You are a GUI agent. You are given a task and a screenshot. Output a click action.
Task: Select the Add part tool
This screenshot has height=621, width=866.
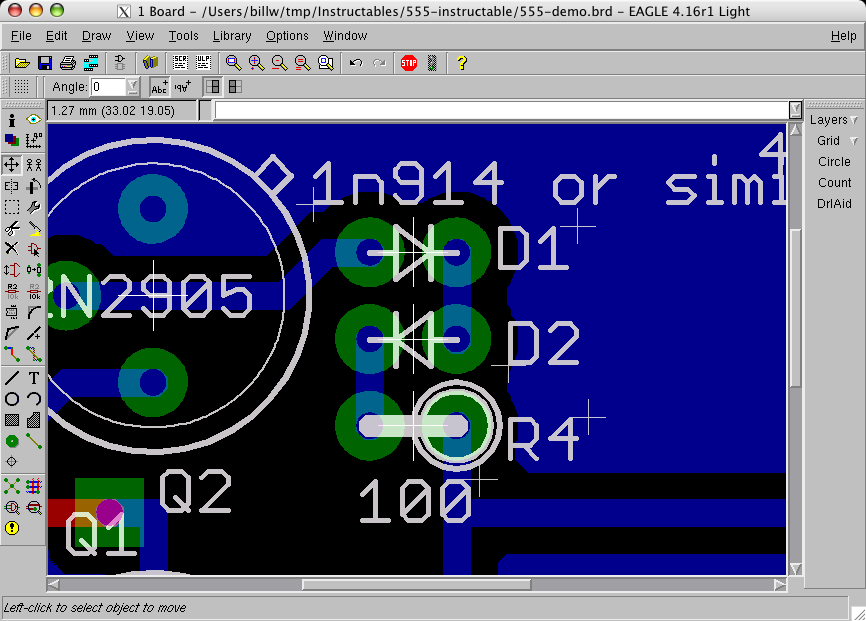click(x=34, y=249)
